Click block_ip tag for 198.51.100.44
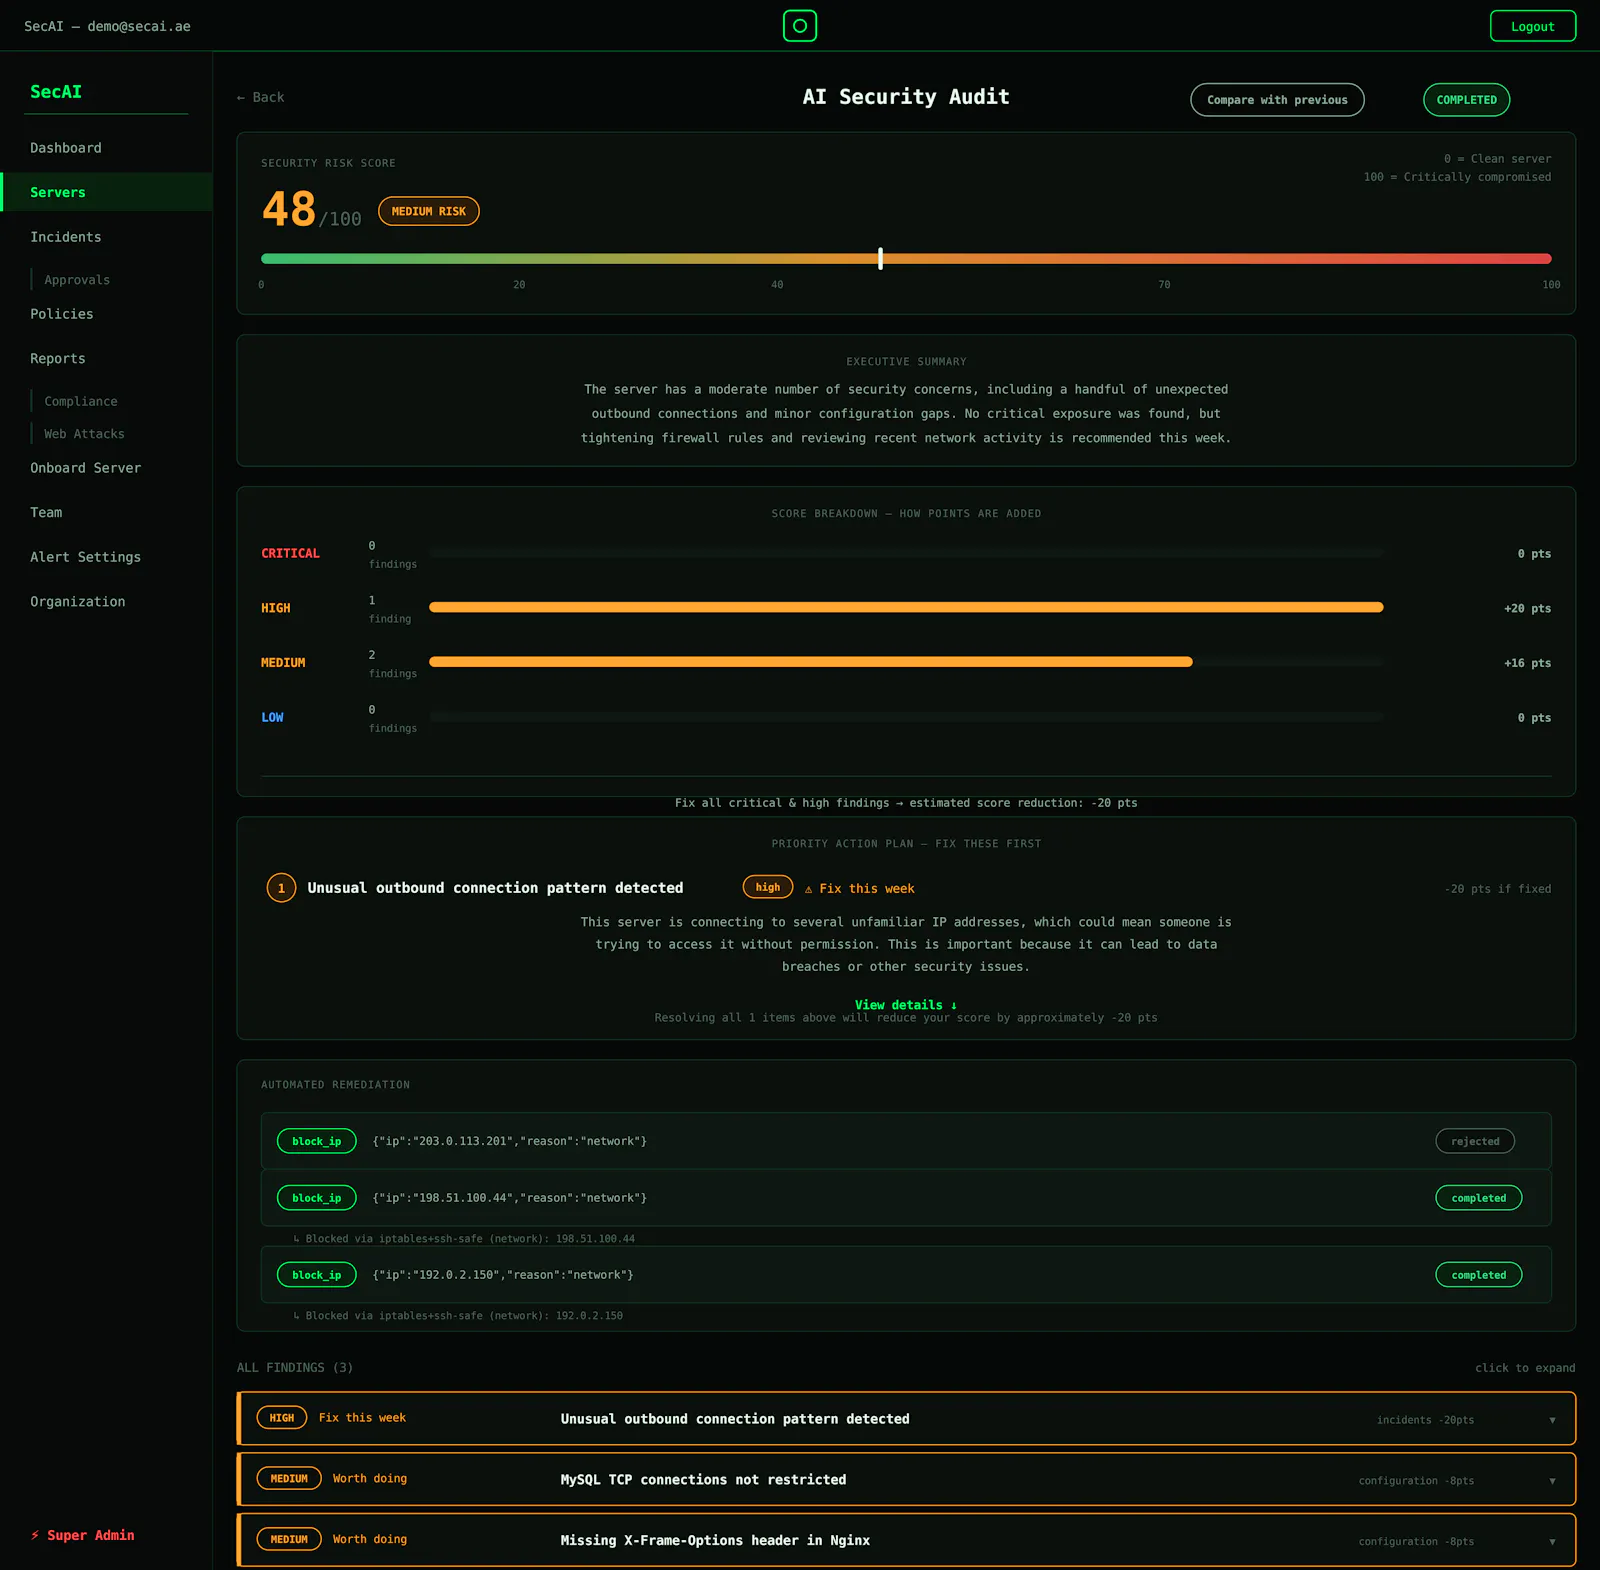1600x1570 pixels. [317, 1198]
